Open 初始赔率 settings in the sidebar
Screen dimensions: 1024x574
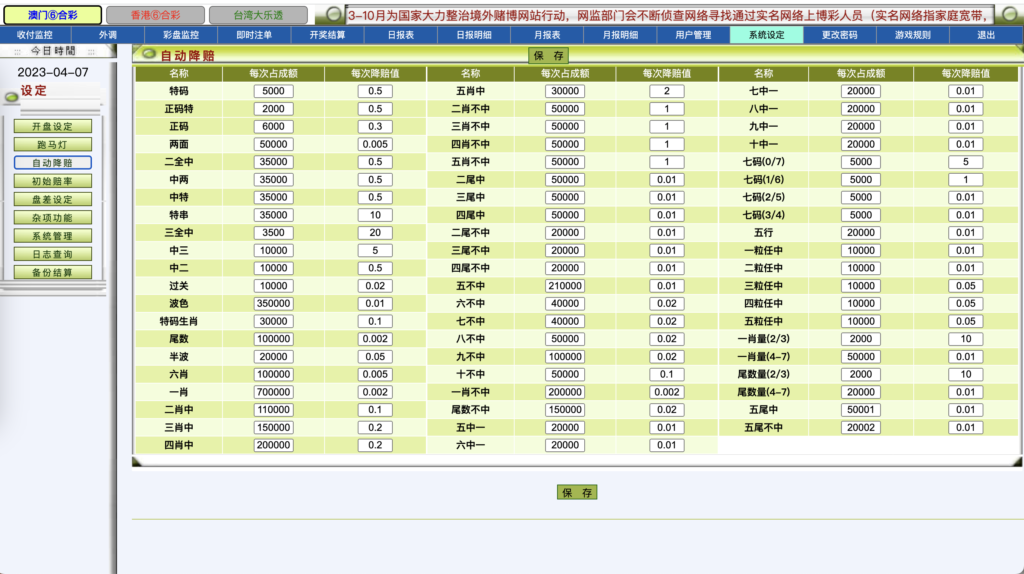(52, 181)
